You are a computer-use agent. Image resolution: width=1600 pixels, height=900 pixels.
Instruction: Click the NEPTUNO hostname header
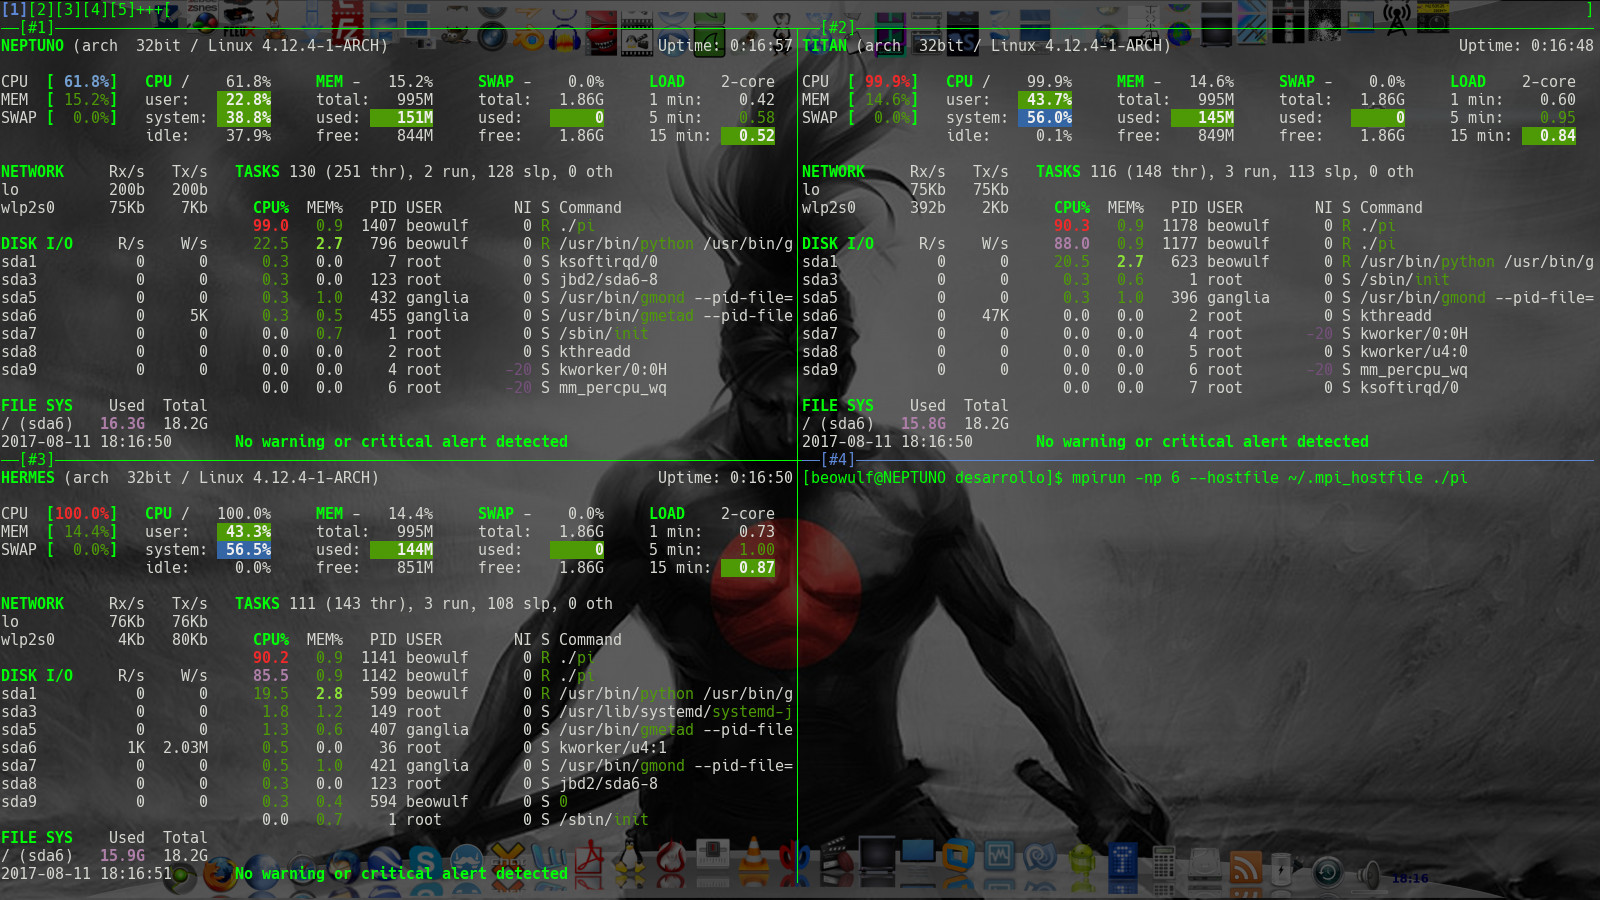32,45
